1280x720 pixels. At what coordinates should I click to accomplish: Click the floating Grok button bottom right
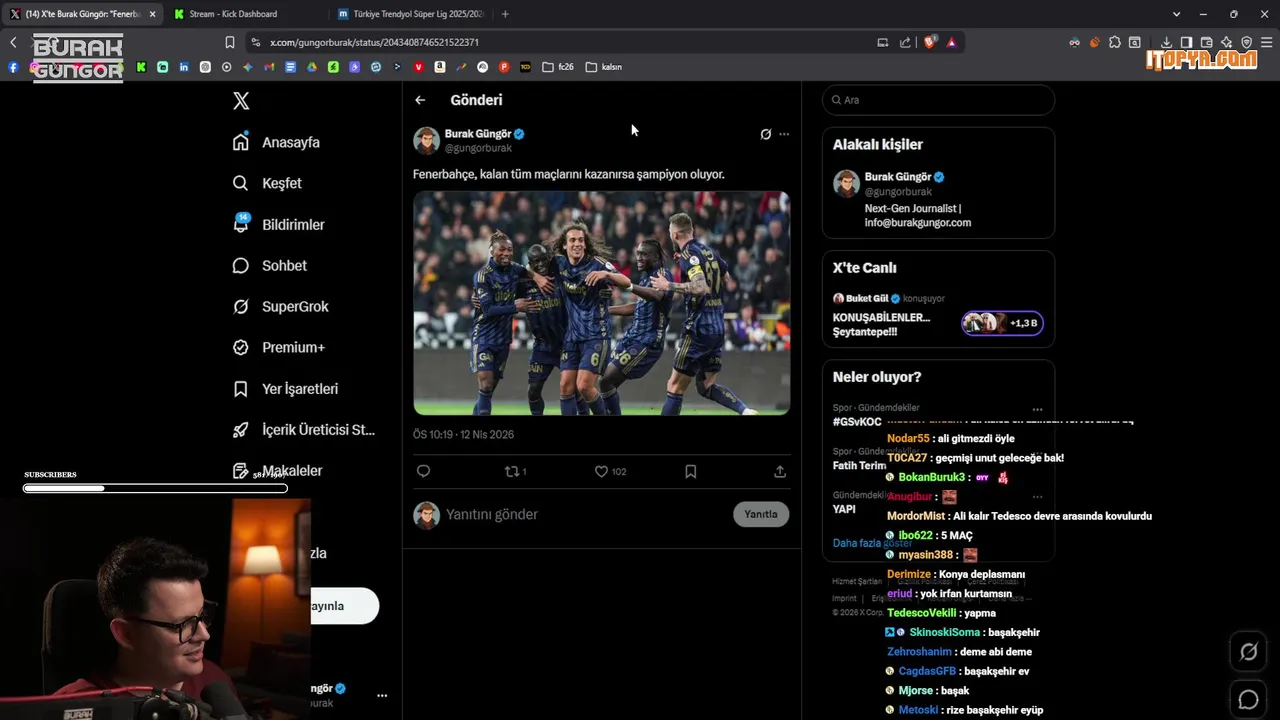[x=1248, y=652]
